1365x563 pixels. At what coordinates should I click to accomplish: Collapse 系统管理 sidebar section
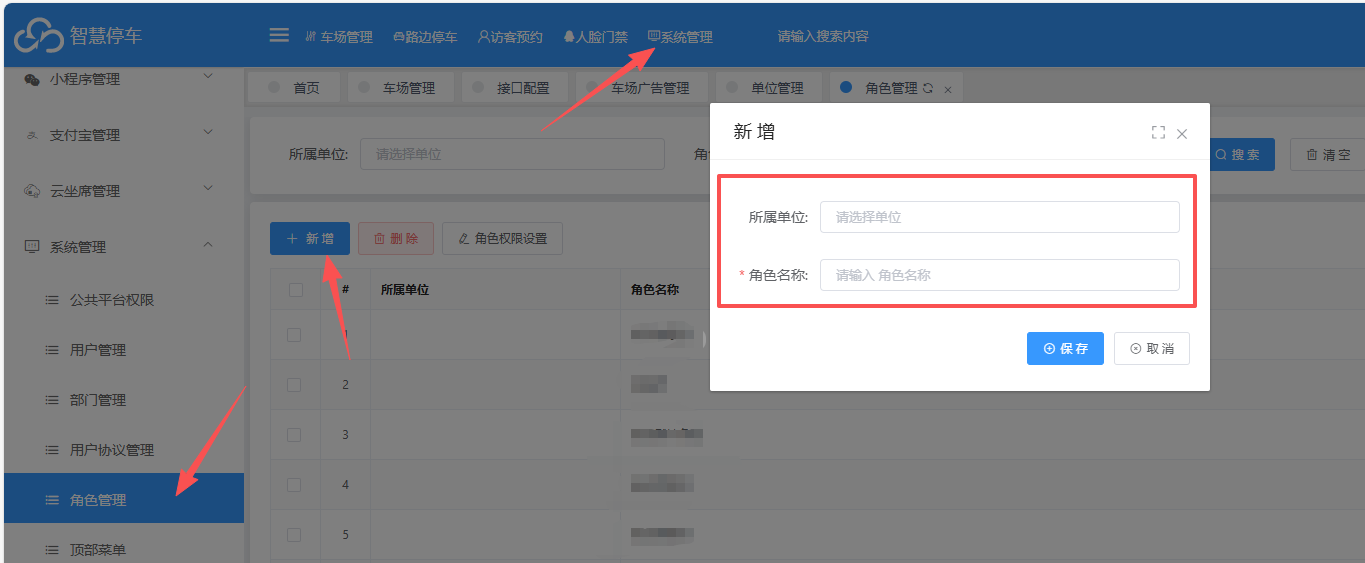point(124,247)
